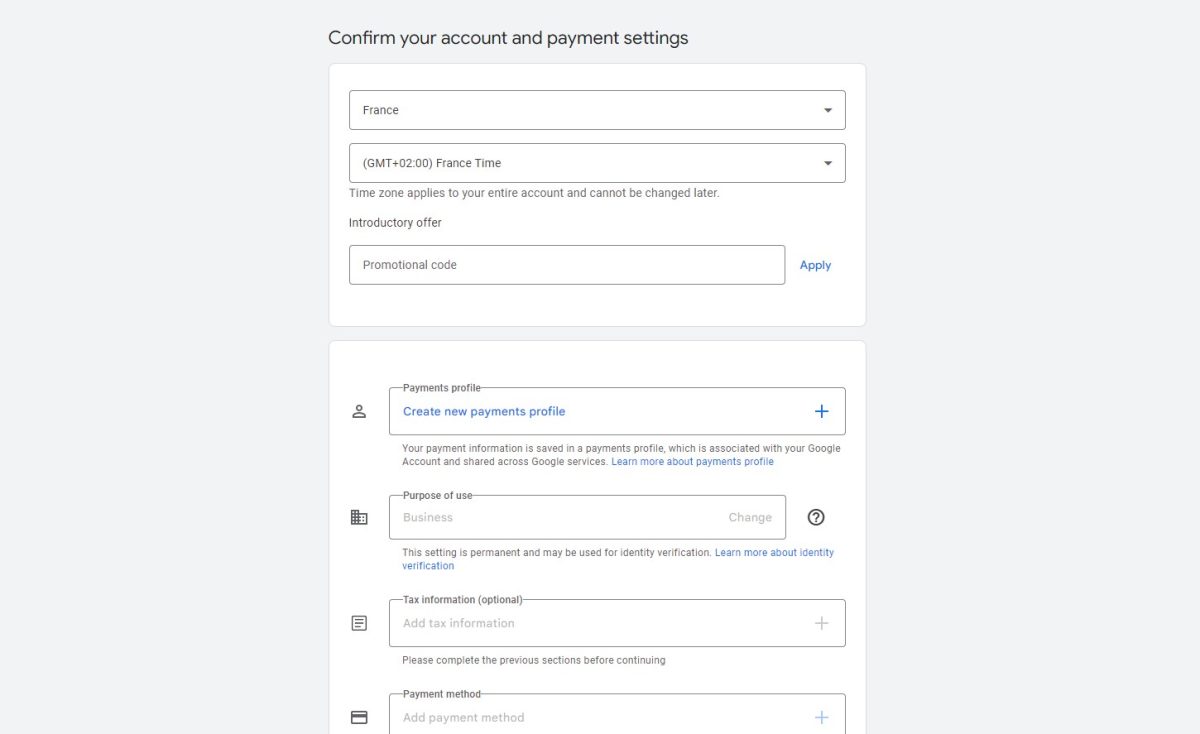The width and height of the screenshot is (1200, 734).
Task: Open Learn more about identity verification link
Action: (x=618, y=559)
